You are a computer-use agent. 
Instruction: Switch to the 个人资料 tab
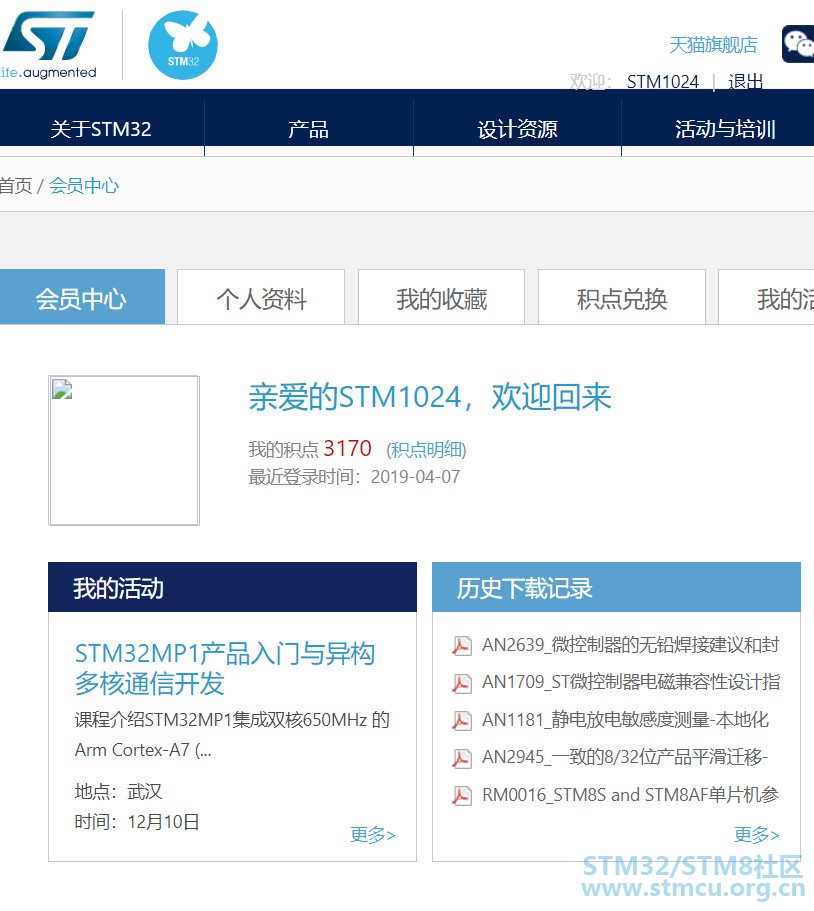point(261,297)
